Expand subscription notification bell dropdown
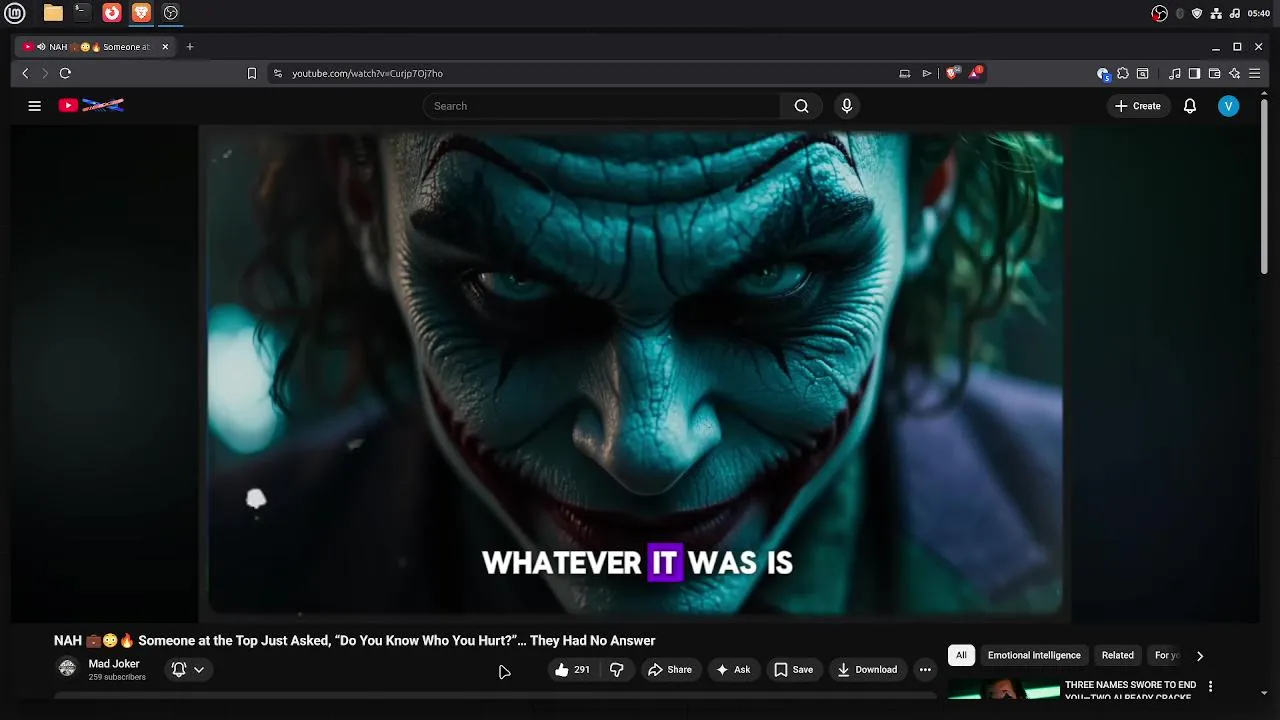Screen dimensions: 1280x720 [188, 670]
